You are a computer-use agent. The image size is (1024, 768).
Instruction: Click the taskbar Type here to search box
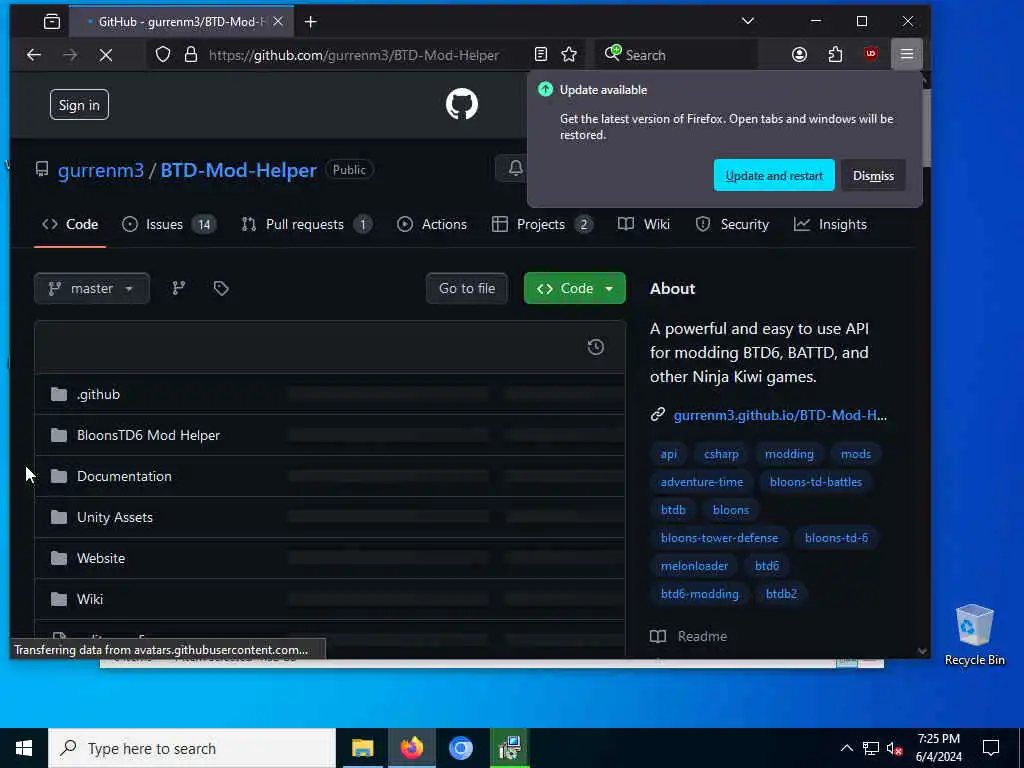(x=192, y=748)
